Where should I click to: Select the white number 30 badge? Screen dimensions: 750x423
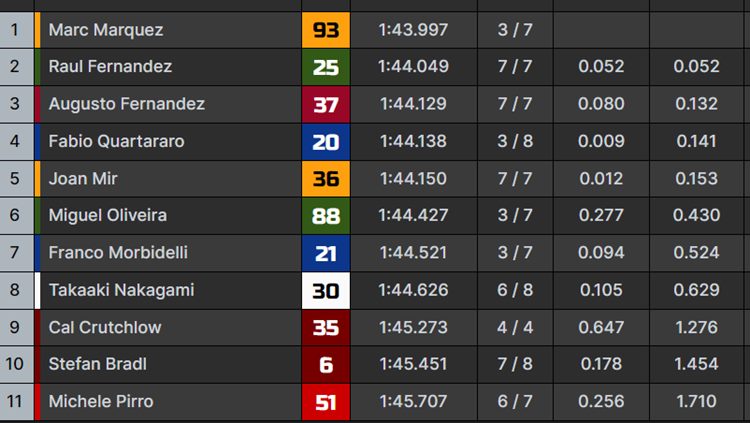(326, 290)
